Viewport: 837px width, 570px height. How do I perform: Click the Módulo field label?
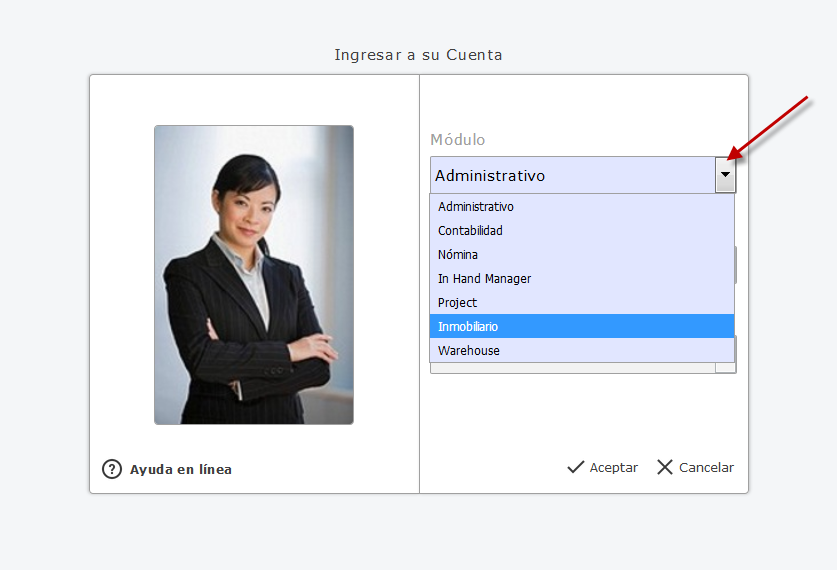pyautogui.click(x=457, y=140)
